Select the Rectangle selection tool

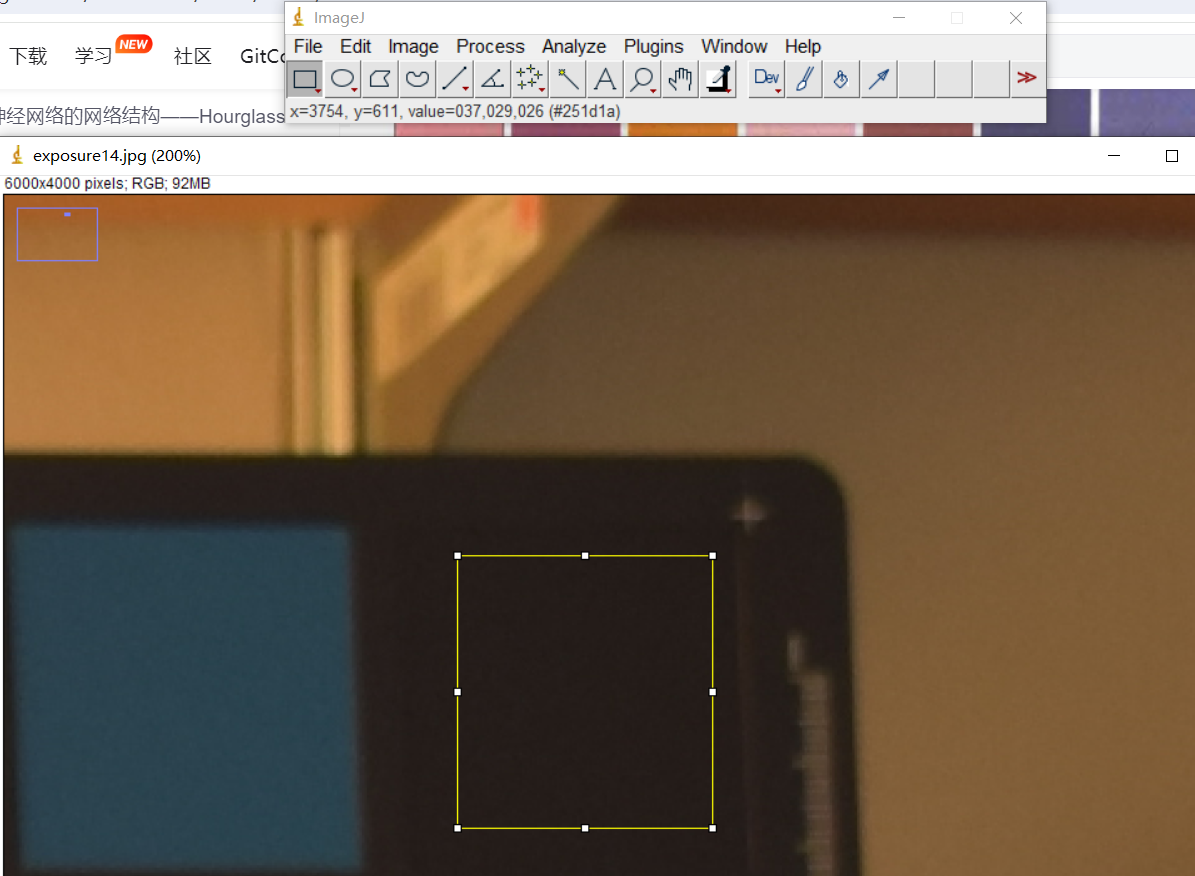click(305, 79)
